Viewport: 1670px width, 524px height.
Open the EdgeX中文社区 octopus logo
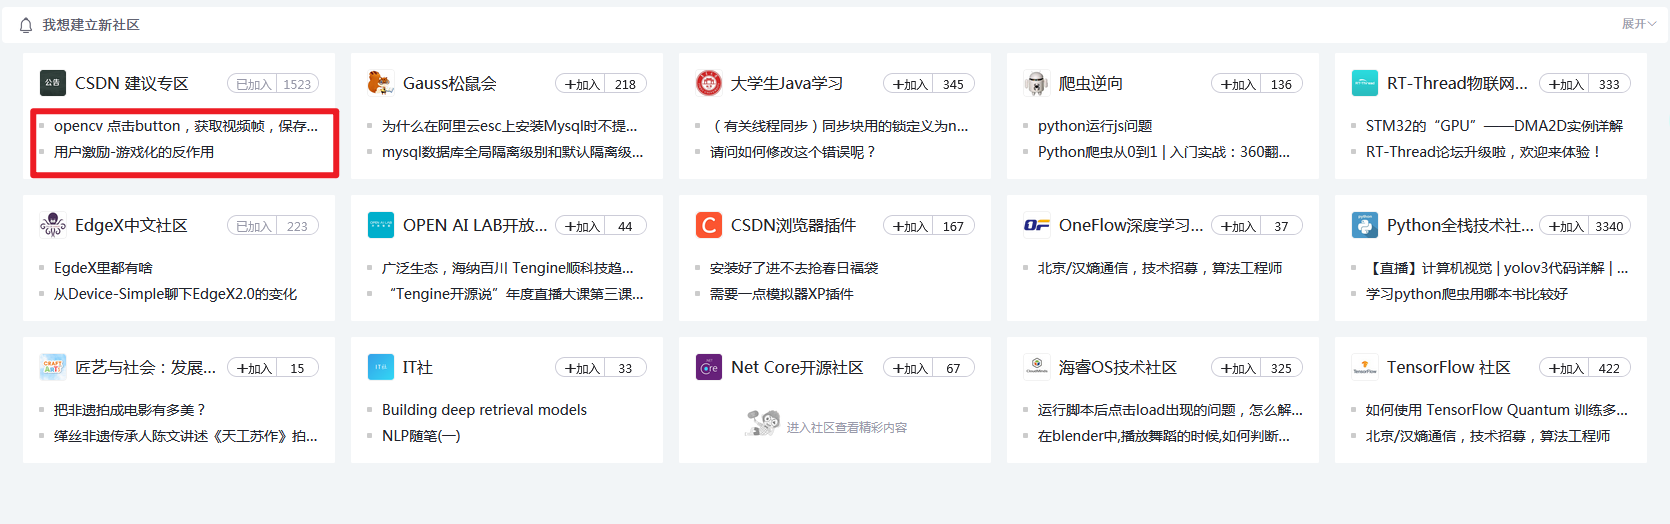click(53, 225)
